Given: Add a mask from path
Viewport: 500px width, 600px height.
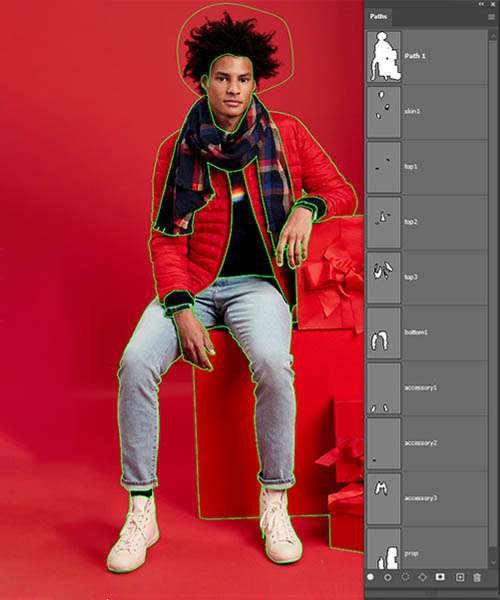Looking at the screenshot, I should pos(440,577).
